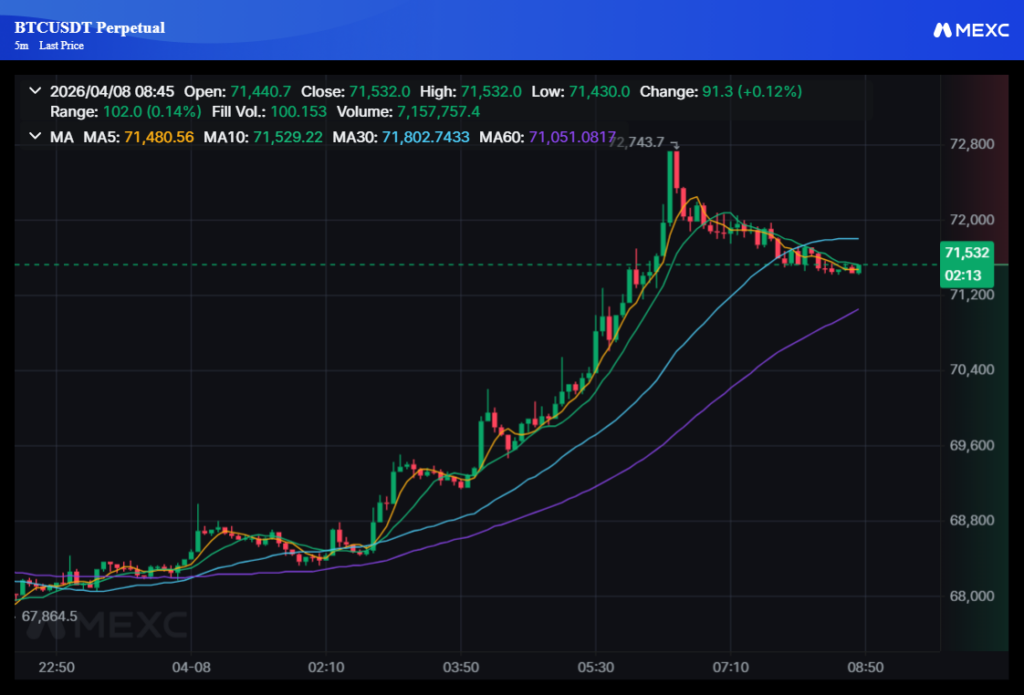
Task: Collapse the MA legend using its chevron
Action: 34,137
